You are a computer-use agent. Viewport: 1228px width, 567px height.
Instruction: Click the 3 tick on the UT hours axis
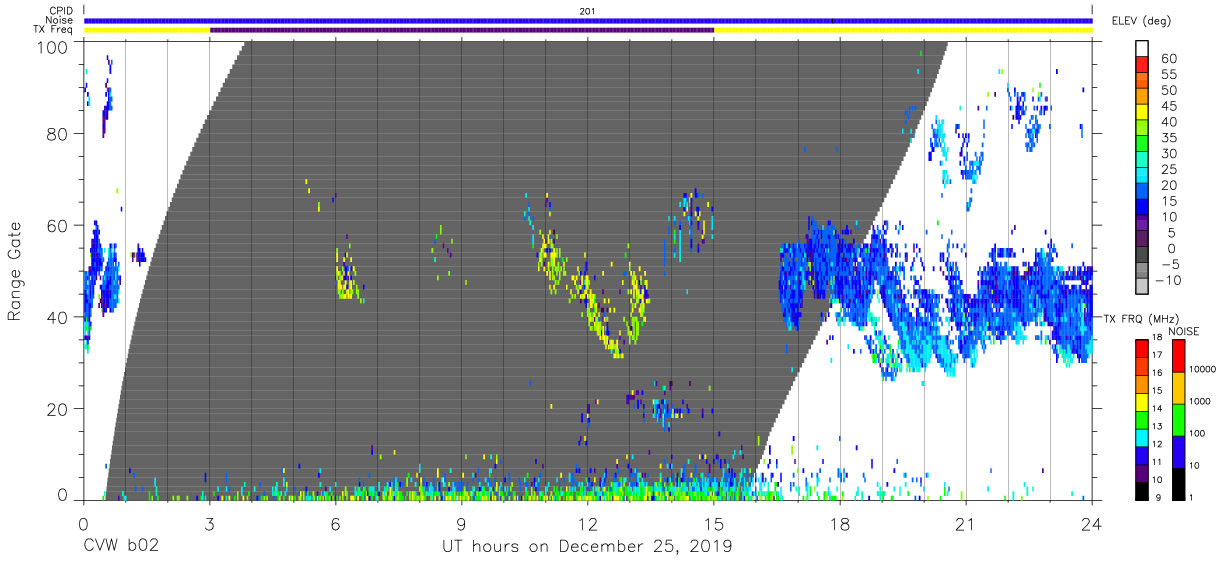[209, 523]
